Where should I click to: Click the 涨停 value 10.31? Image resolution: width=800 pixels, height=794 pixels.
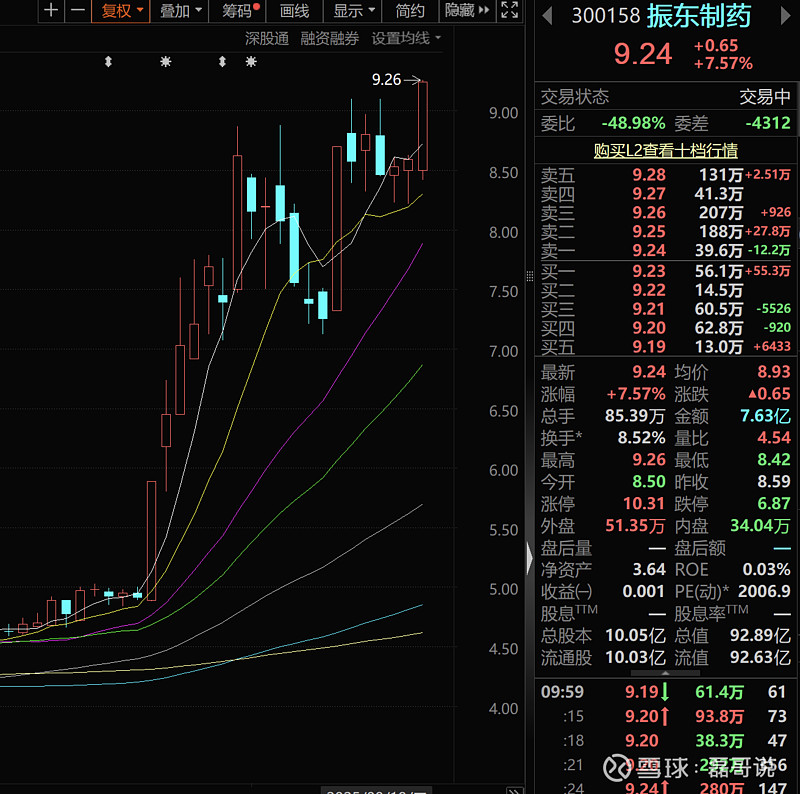[643, 504]
